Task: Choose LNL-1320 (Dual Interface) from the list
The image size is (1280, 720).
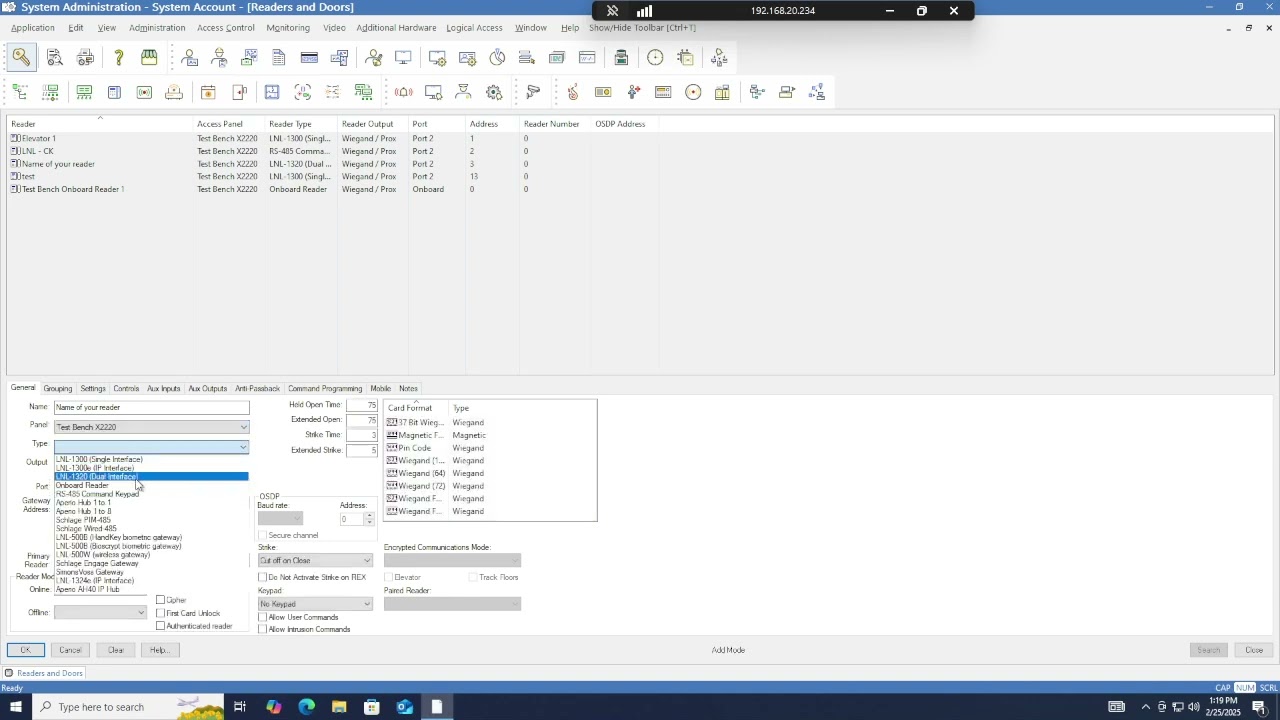Action: coord(151,477)
